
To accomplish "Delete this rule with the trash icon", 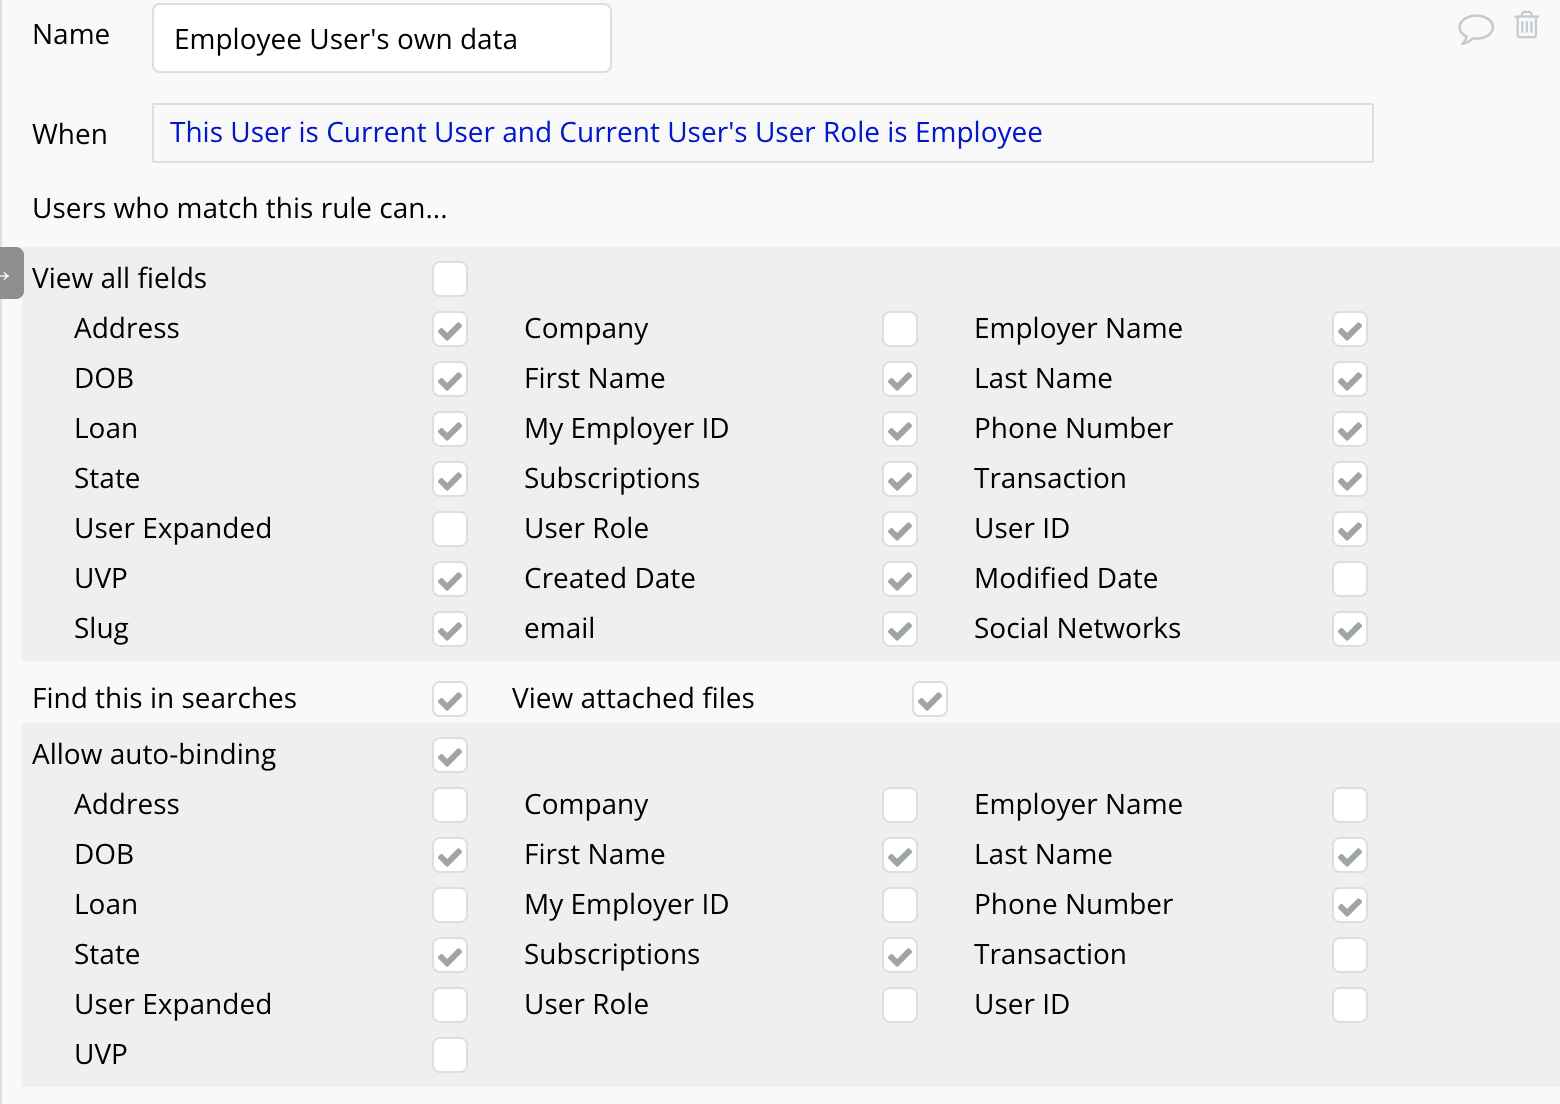I will (1526, 25).
